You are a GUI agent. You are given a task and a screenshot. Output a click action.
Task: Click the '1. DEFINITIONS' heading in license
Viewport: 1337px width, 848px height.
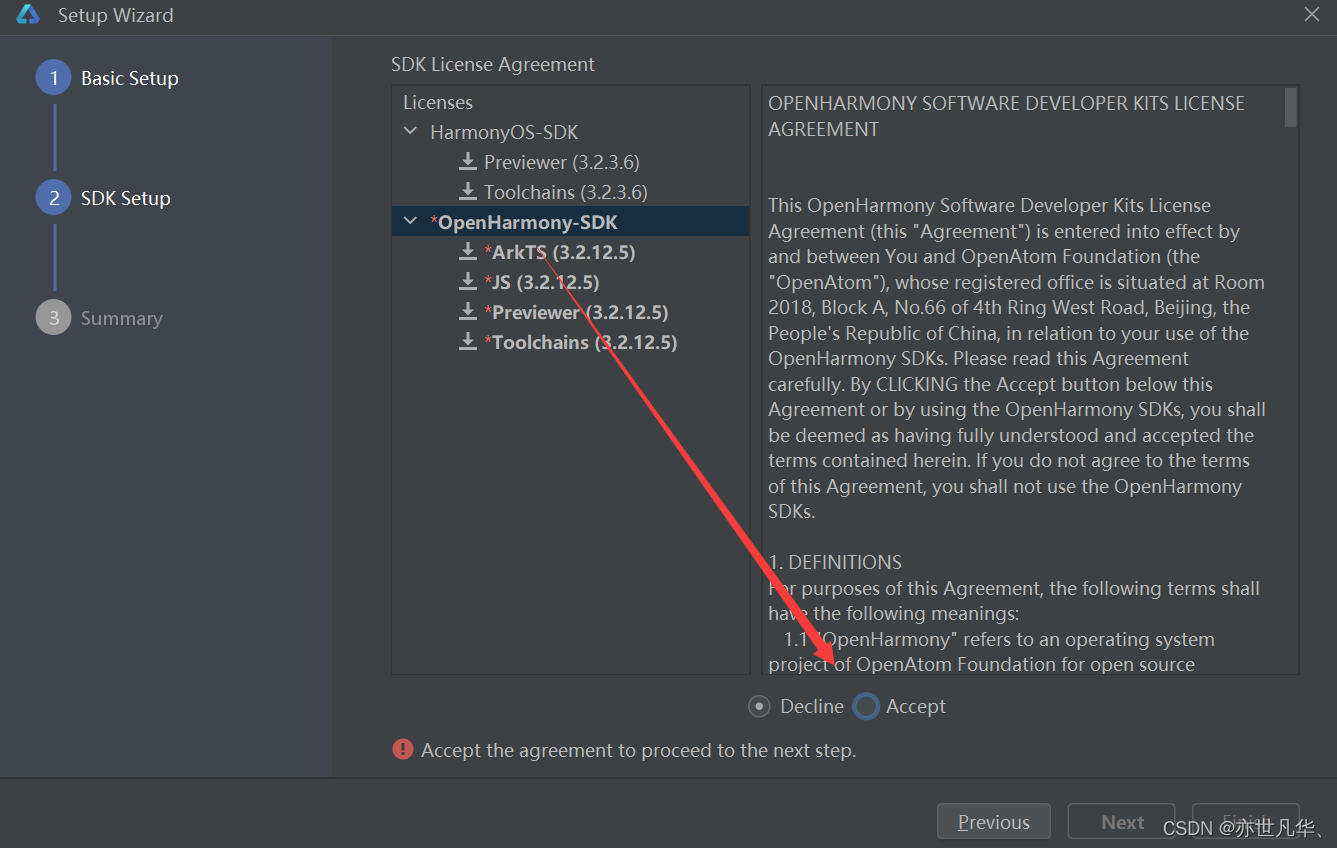point(835,562)
